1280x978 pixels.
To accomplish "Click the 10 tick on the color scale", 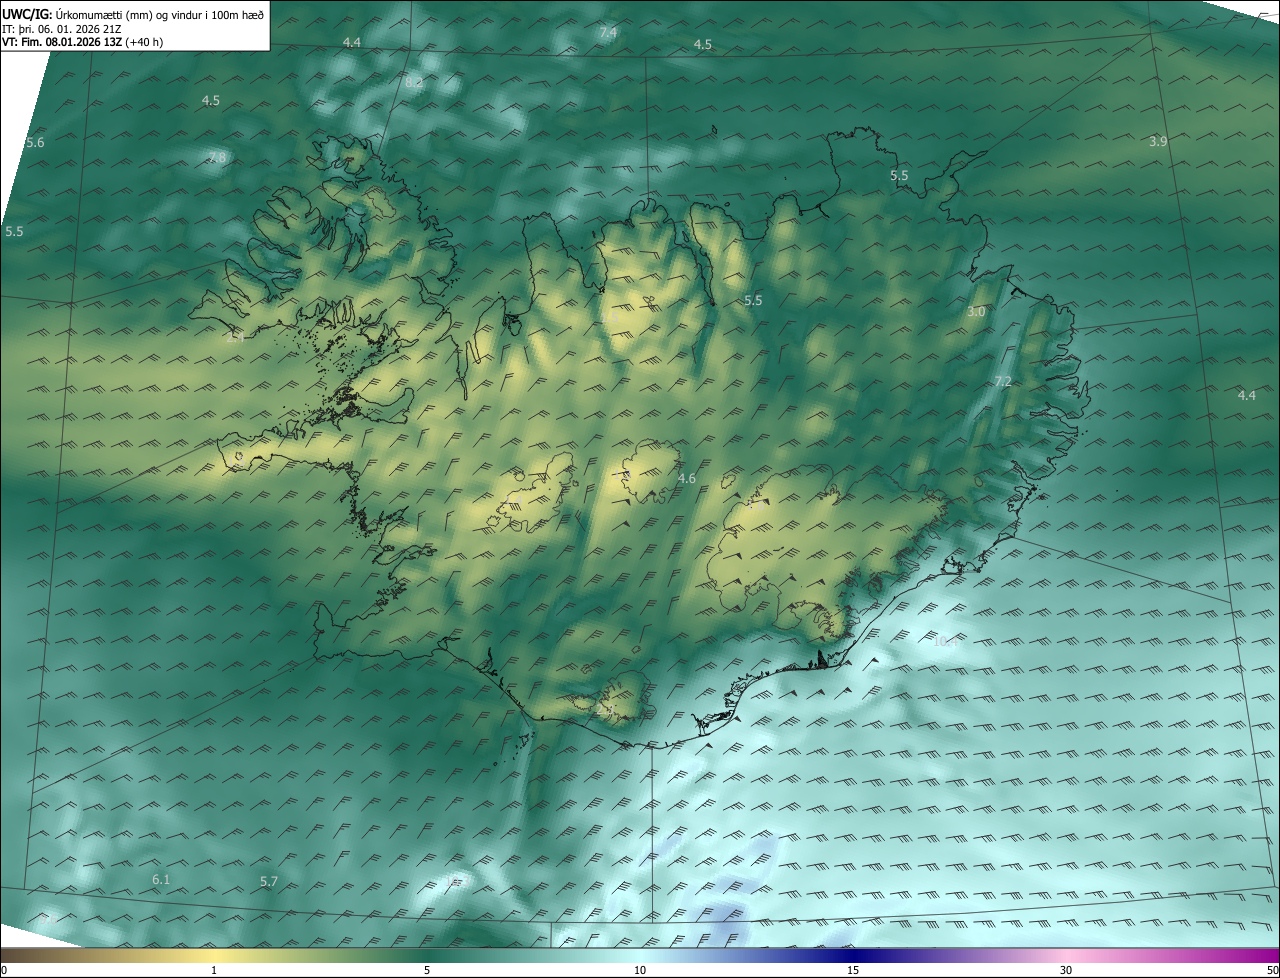I will [640, 970].
